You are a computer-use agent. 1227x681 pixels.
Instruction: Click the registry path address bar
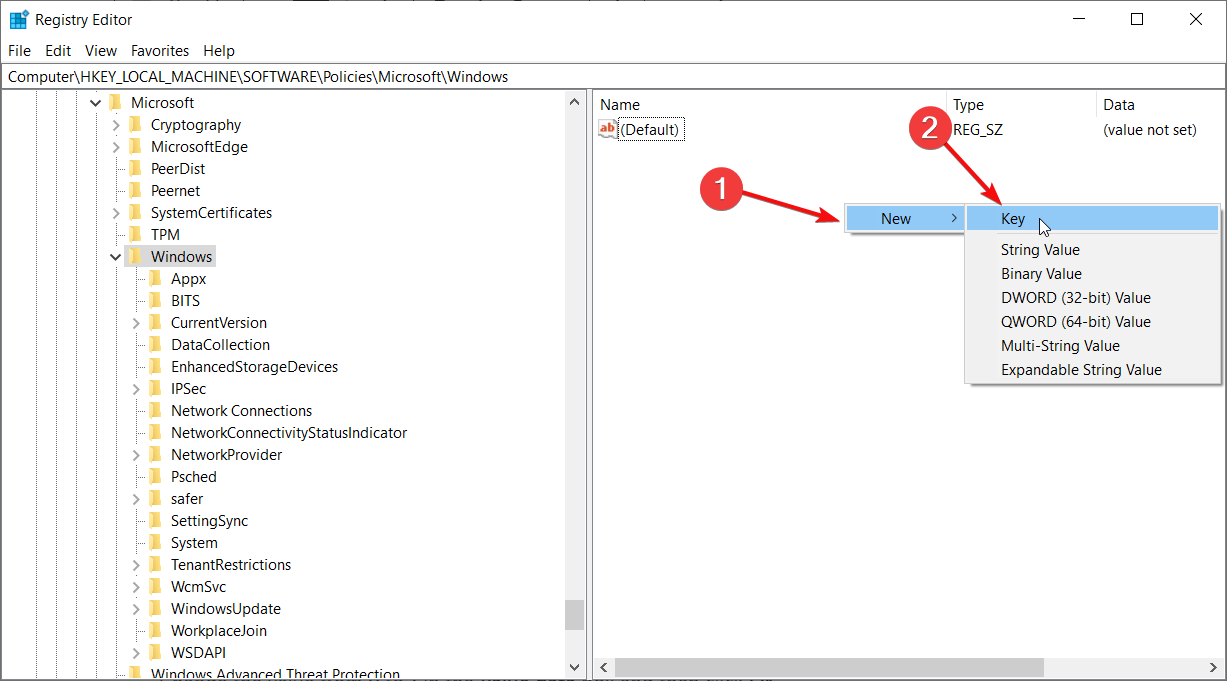(x=613, y=77)
